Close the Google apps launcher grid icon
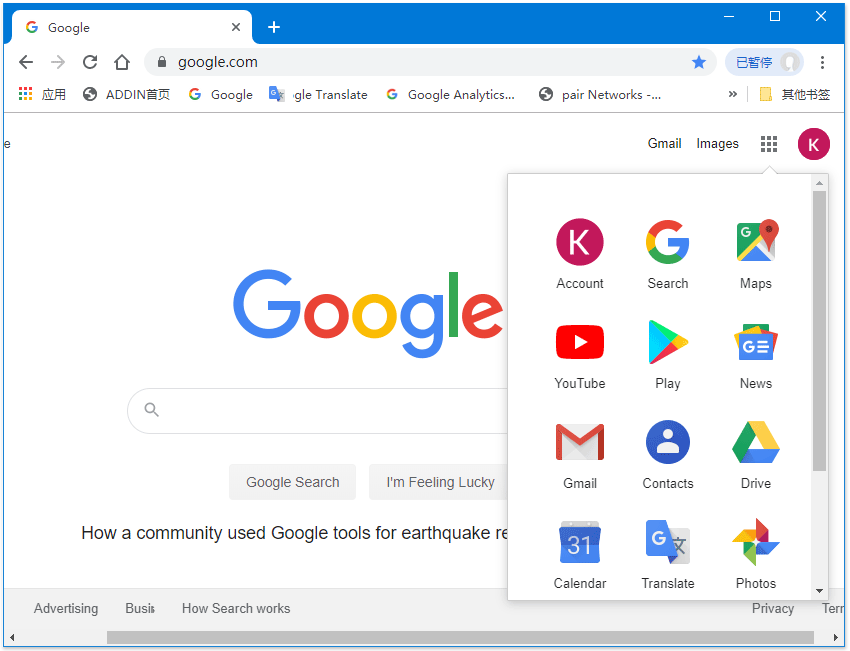Viewport: 850px width, 651px height. click(x=769, y=144)
